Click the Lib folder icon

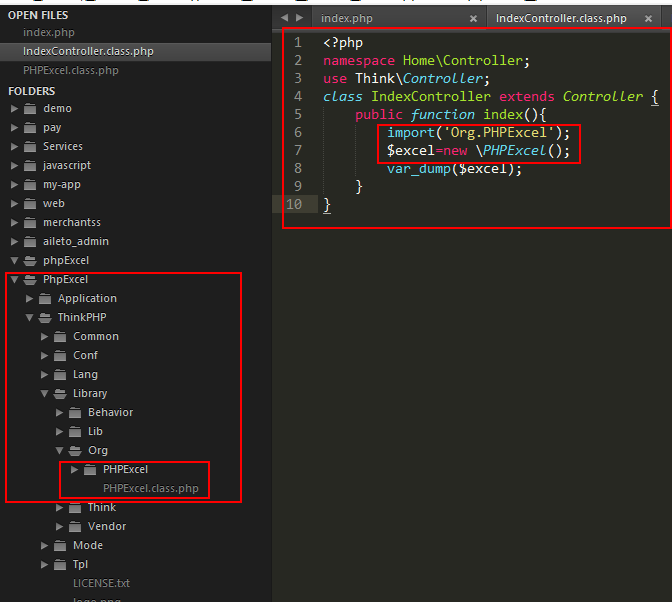click(x=75, y=431)
